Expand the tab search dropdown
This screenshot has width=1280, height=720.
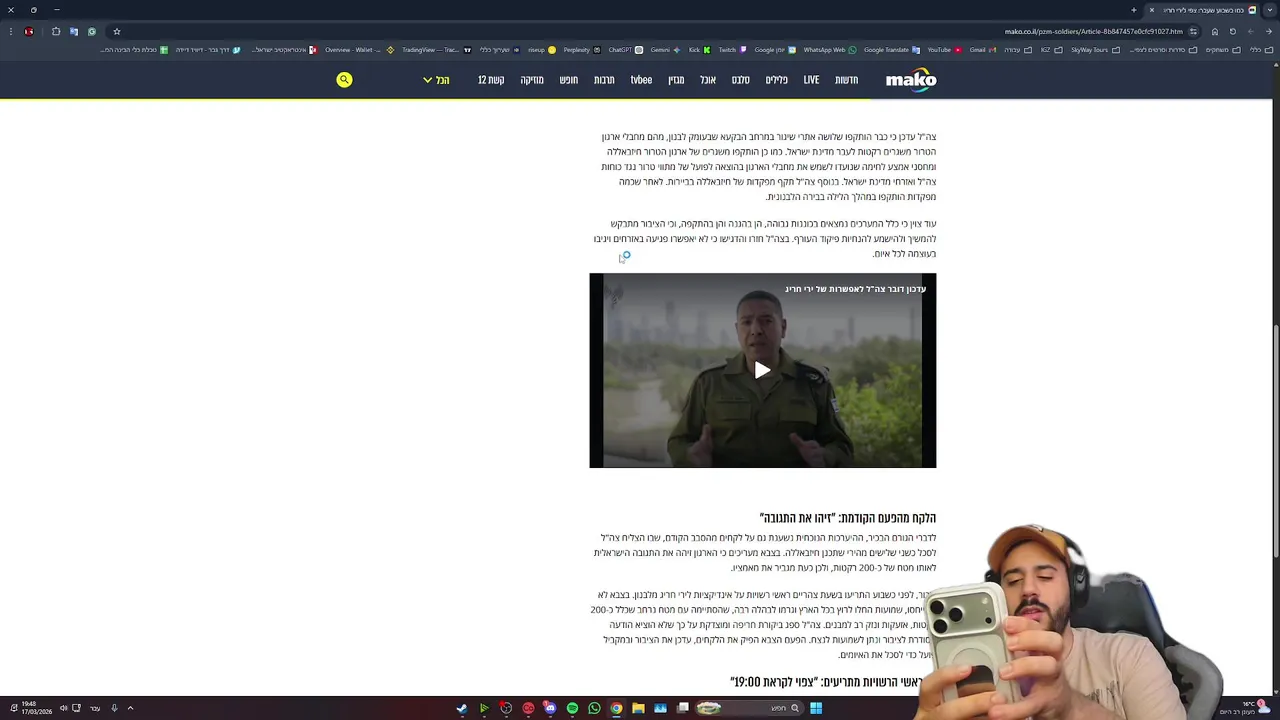1270,10
